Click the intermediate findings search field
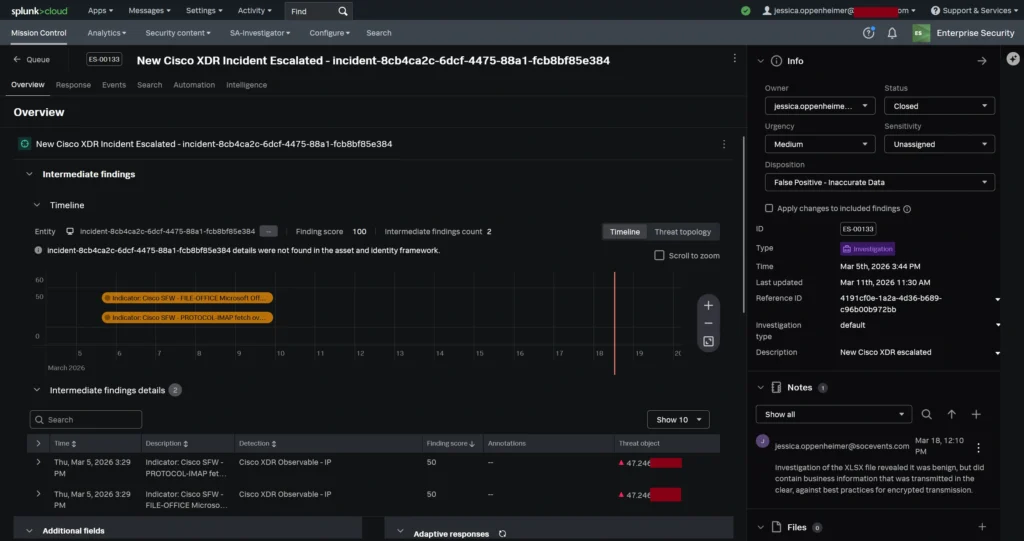 (86, 420)
